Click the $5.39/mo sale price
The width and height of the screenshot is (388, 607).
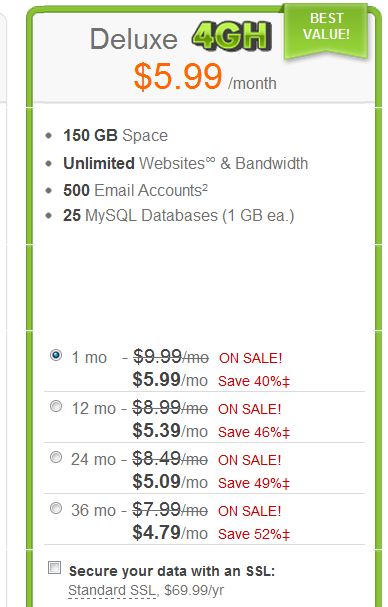point(170,430)
